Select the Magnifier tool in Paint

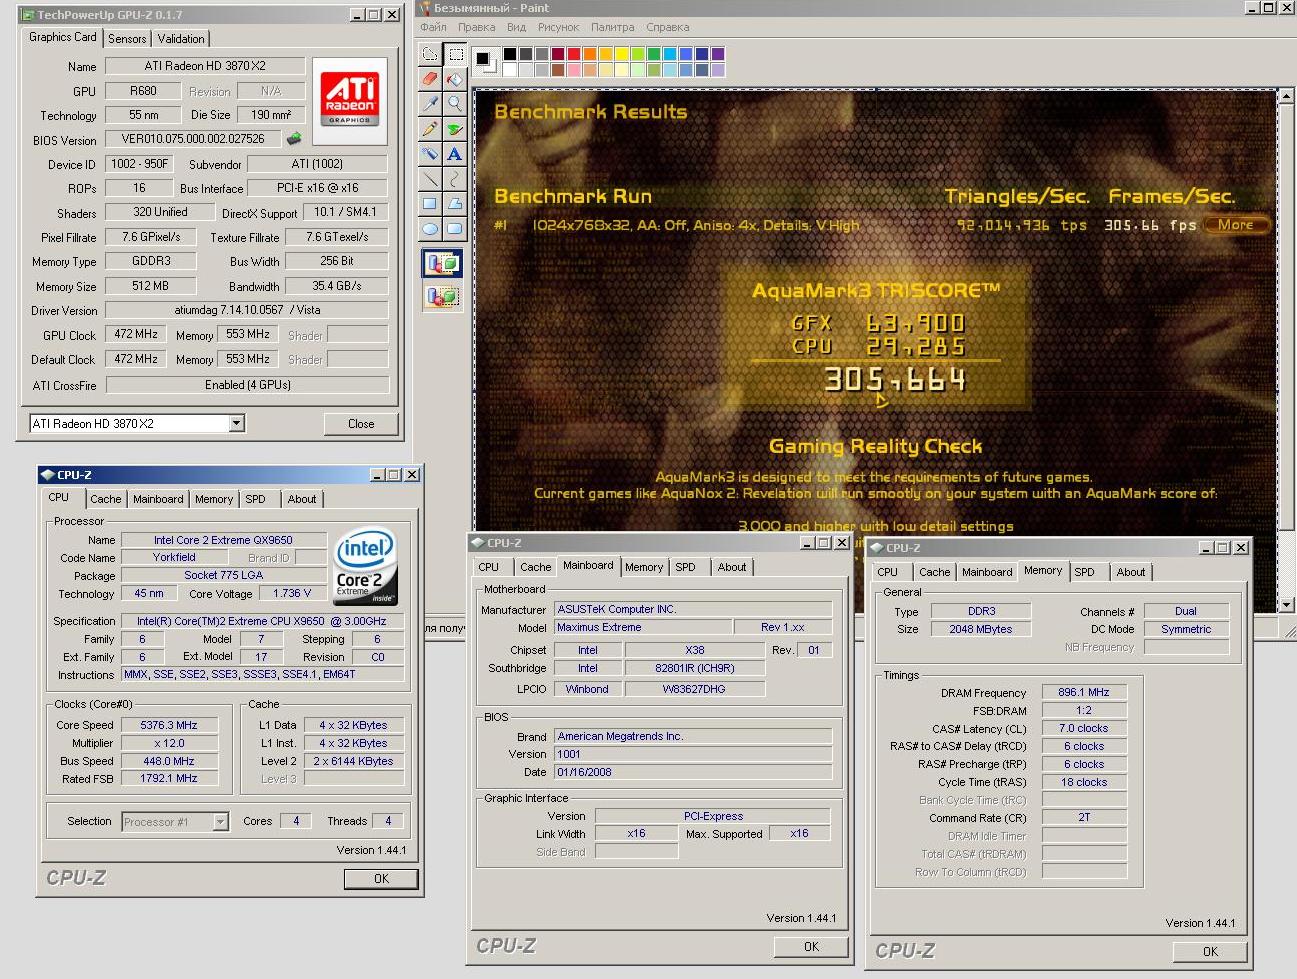[455, 104]
